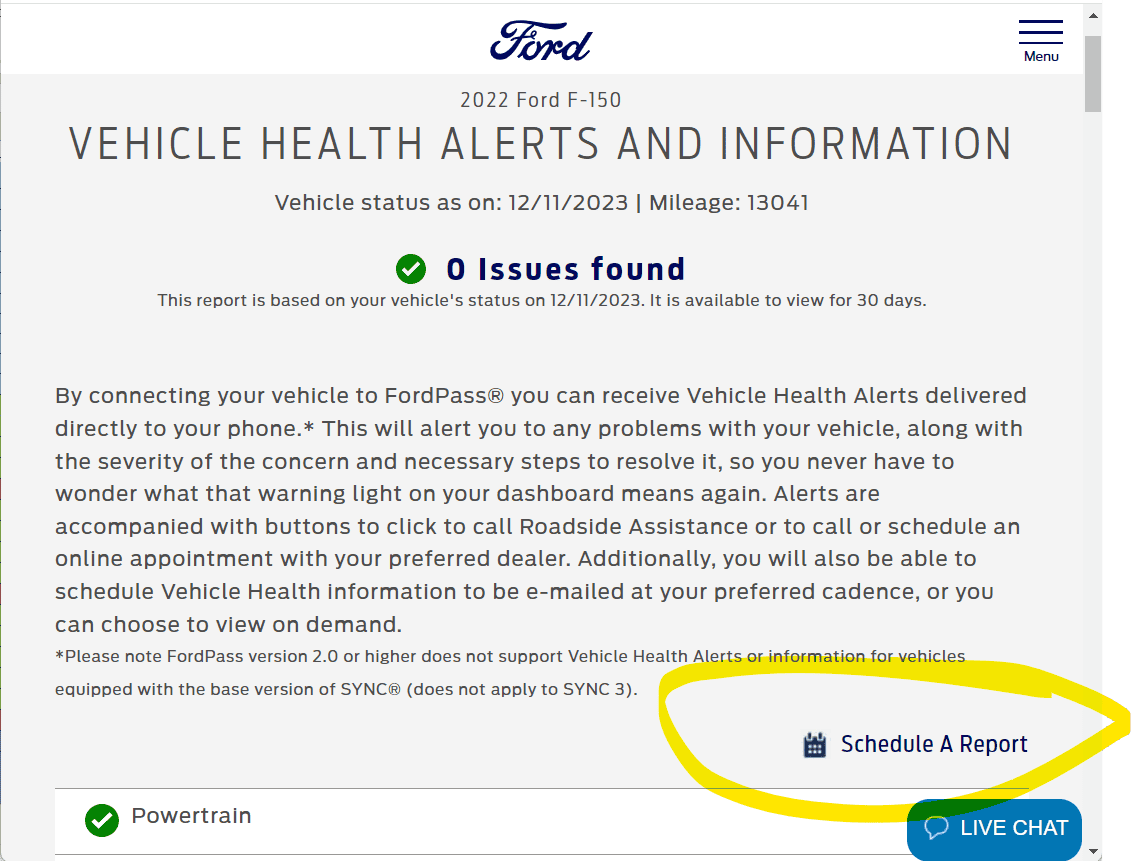Click the Ford logo in the header
1133x861 pixels.
click(541, 42)
